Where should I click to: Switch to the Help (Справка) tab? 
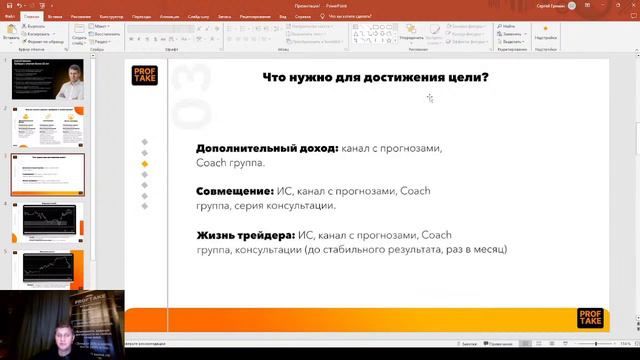pyautogui.click(x=302, y=17)
